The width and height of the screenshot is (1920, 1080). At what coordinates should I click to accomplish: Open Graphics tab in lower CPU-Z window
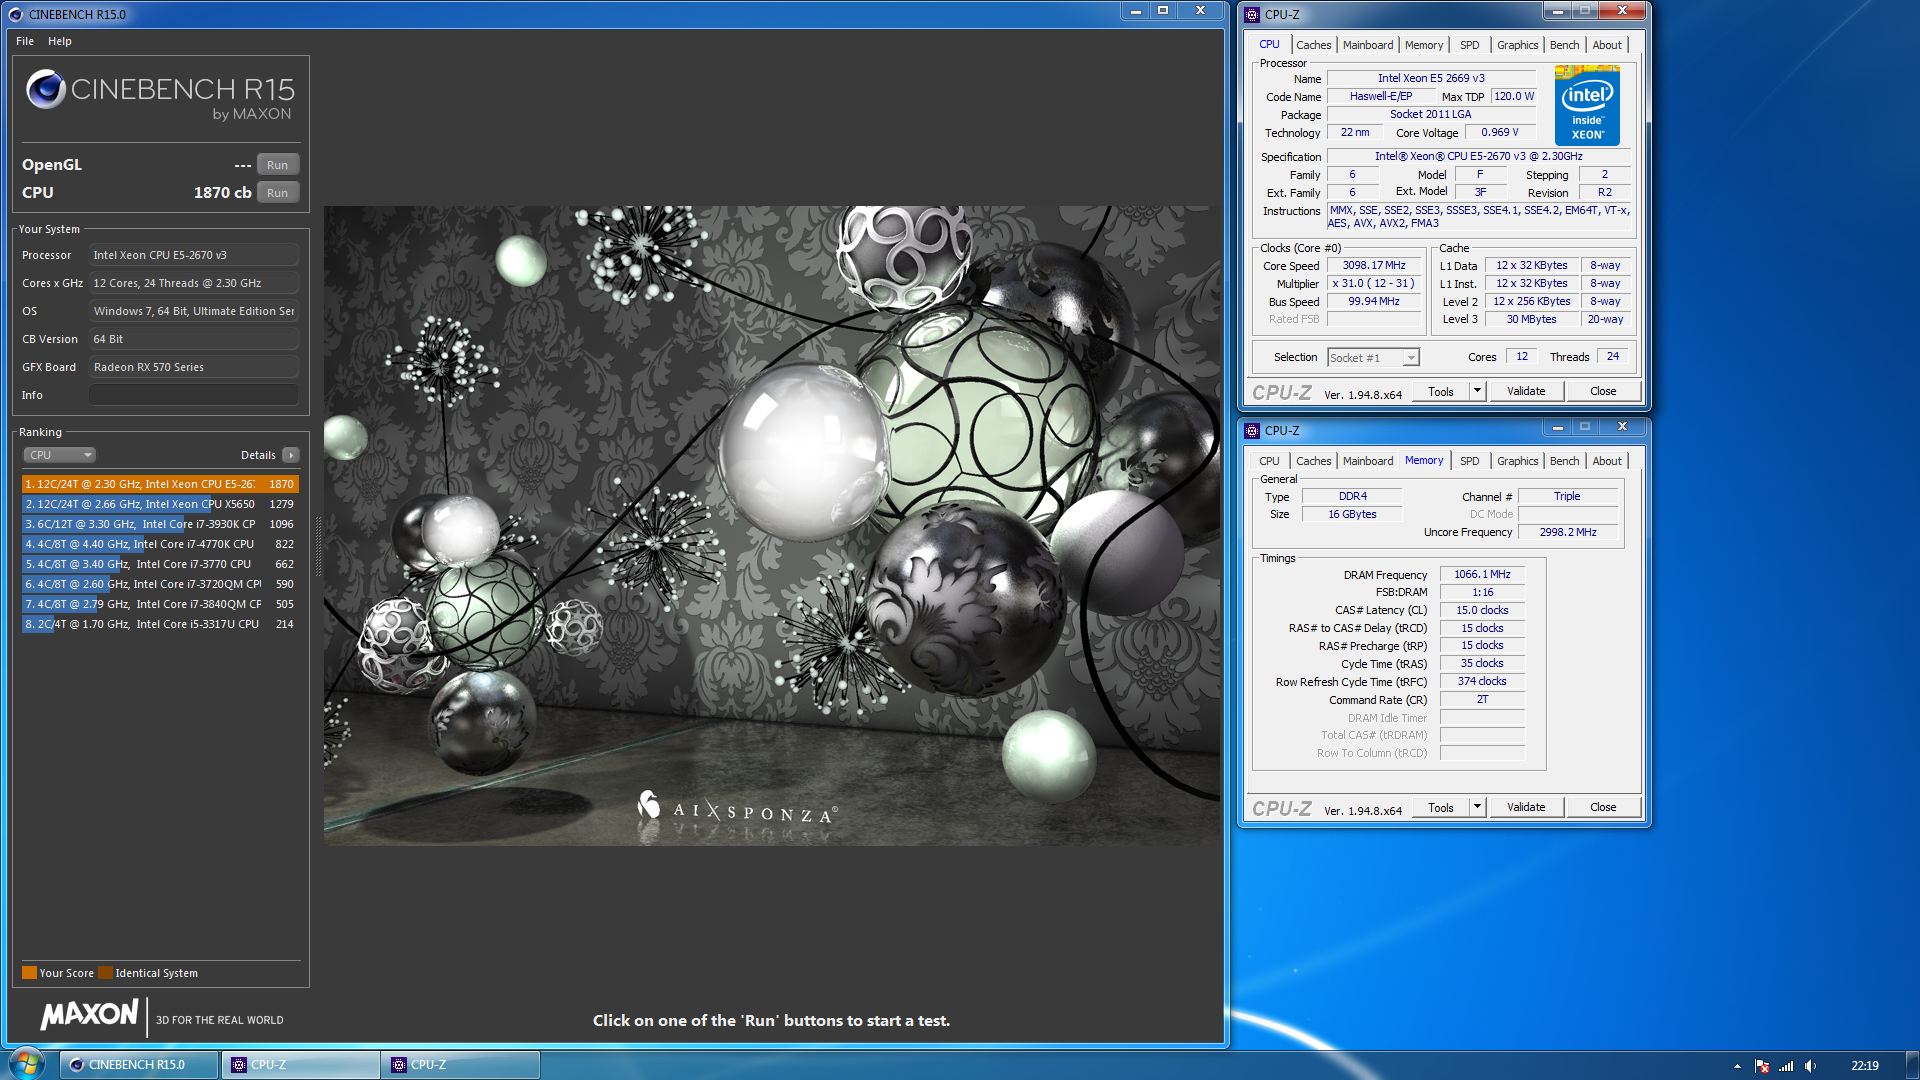tap(1517, 461)
